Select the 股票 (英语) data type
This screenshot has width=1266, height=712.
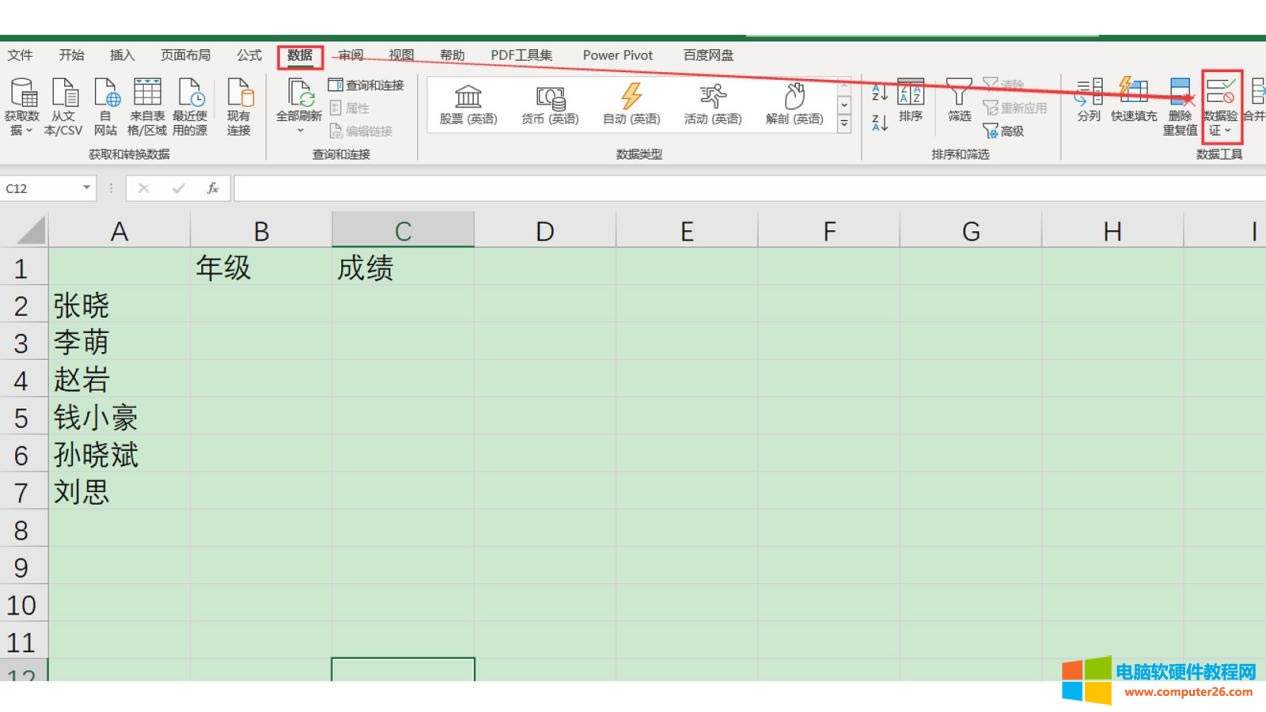point(468,105)
